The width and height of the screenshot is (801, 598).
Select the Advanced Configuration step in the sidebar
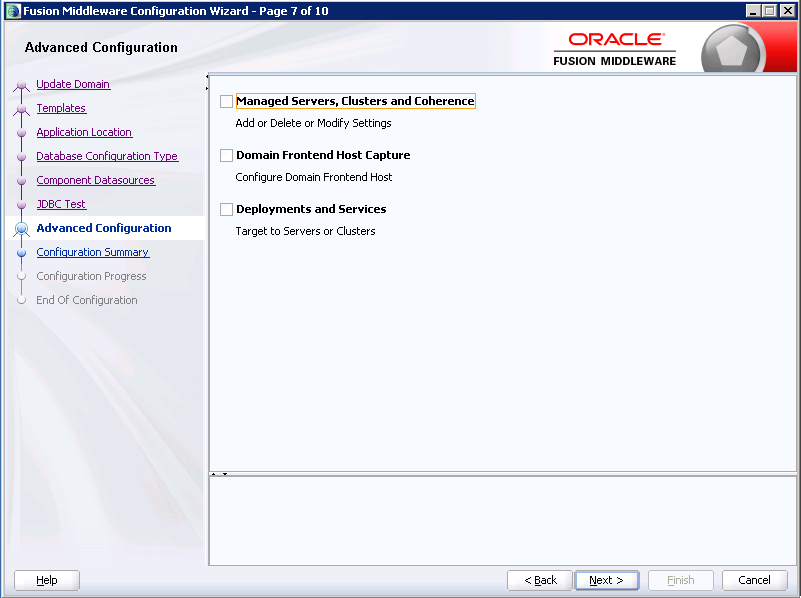pos(104,228)
